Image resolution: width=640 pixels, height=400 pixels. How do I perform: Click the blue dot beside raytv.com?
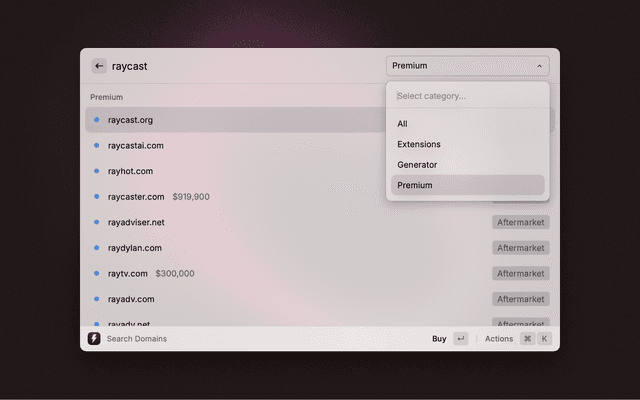97,273
